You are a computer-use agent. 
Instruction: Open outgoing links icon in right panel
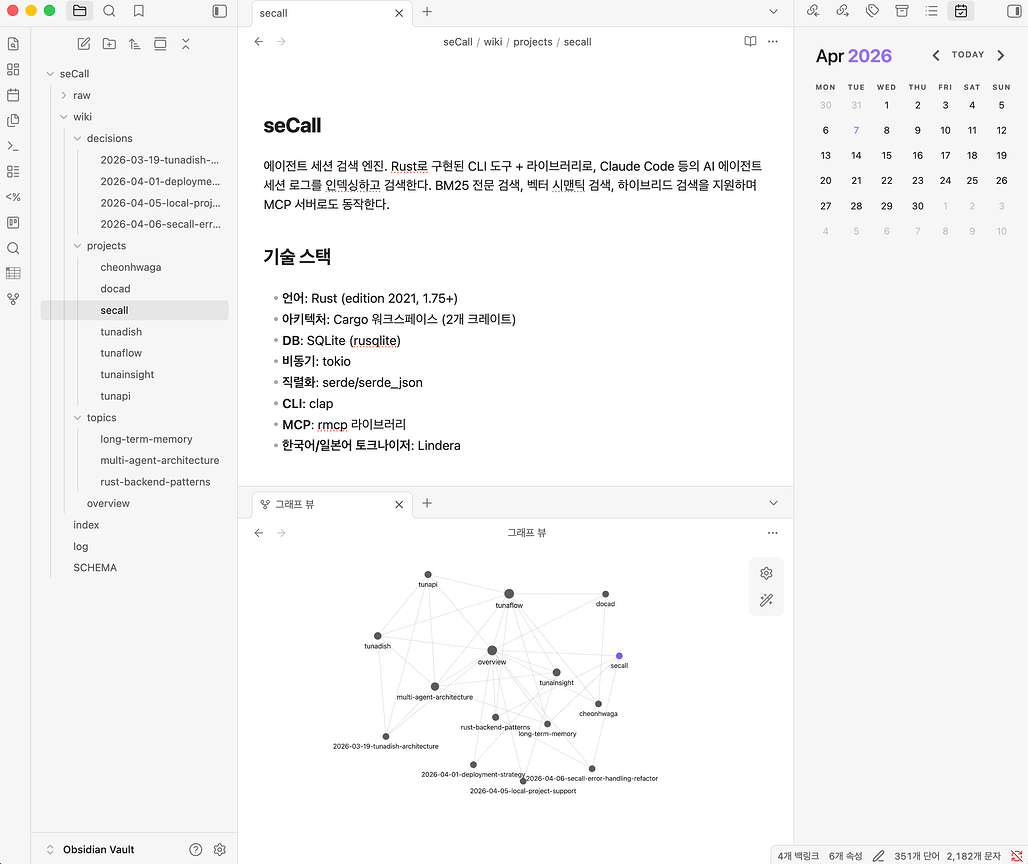pyautogui.click(x=842, y=10)
